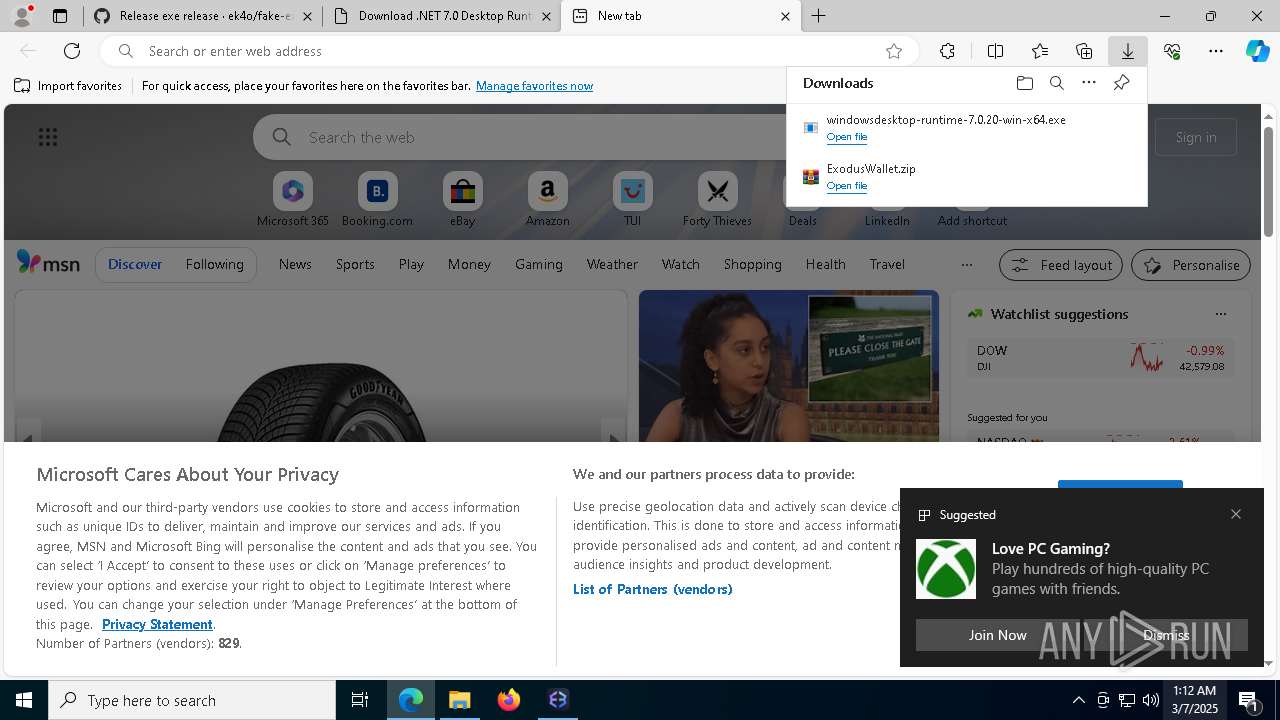Expand more MSN categories ellipsis
The width and height of the screenshot is (1280, 720).
point(966,264)
